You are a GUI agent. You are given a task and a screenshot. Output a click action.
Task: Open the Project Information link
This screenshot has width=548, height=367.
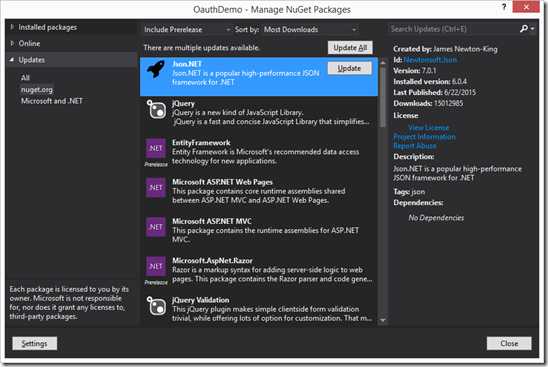(x=424, y=137)
